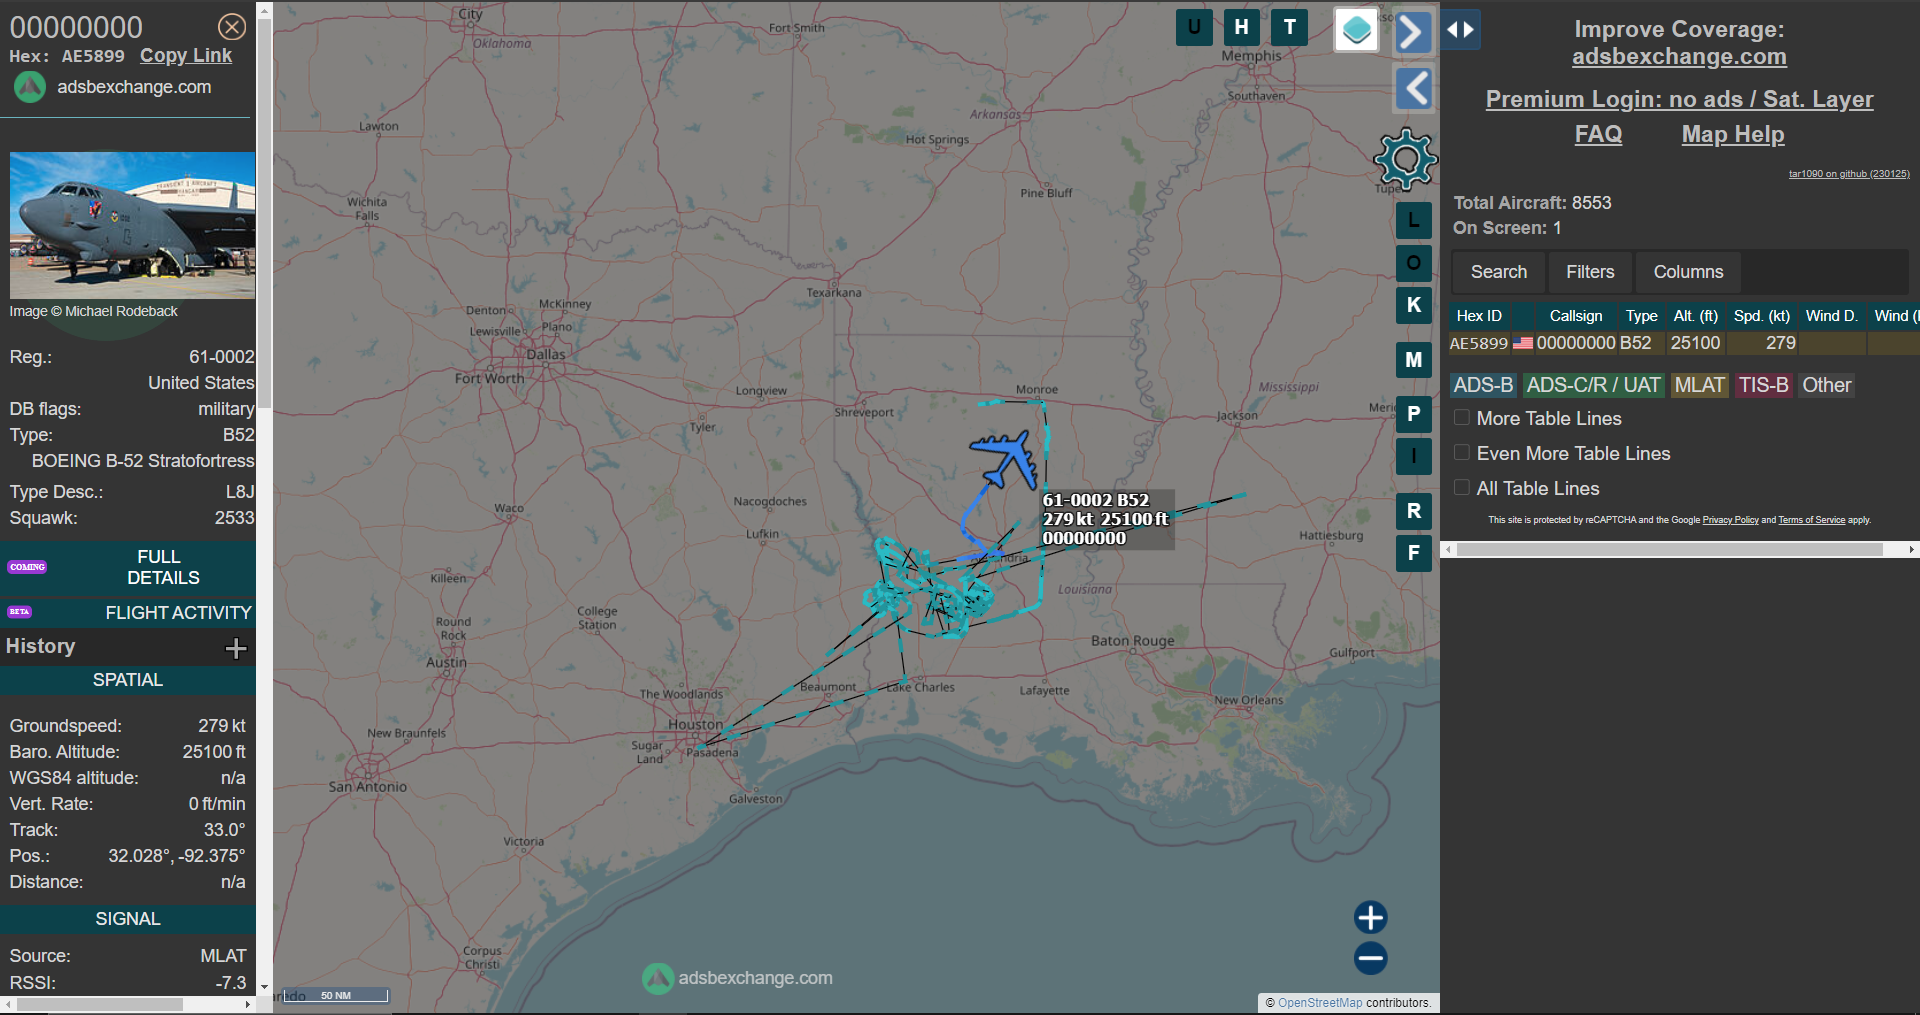Open the Terms of Service link

tap(1811, 520)
